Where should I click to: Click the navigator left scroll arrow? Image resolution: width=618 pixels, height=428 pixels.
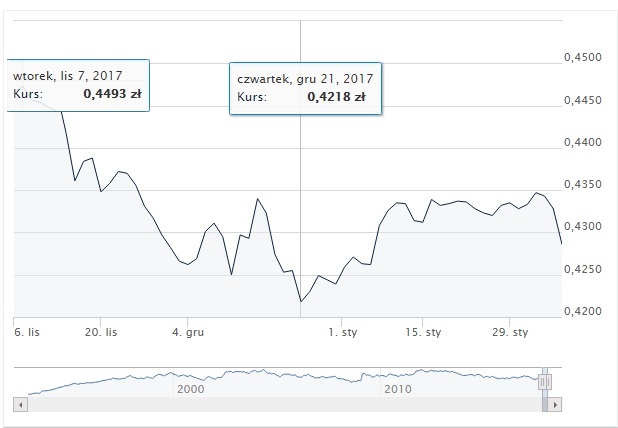(x=20, y=404)
